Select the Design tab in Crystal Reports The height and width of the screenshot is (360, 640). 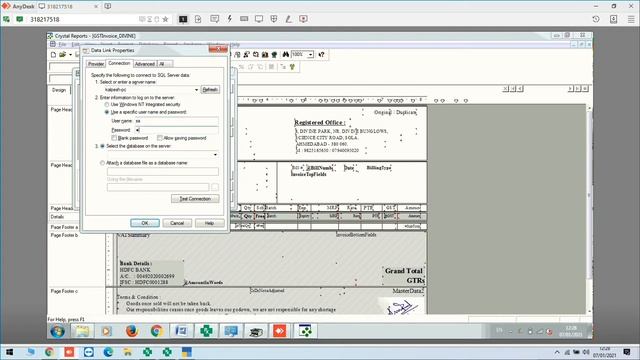point(59,90)
